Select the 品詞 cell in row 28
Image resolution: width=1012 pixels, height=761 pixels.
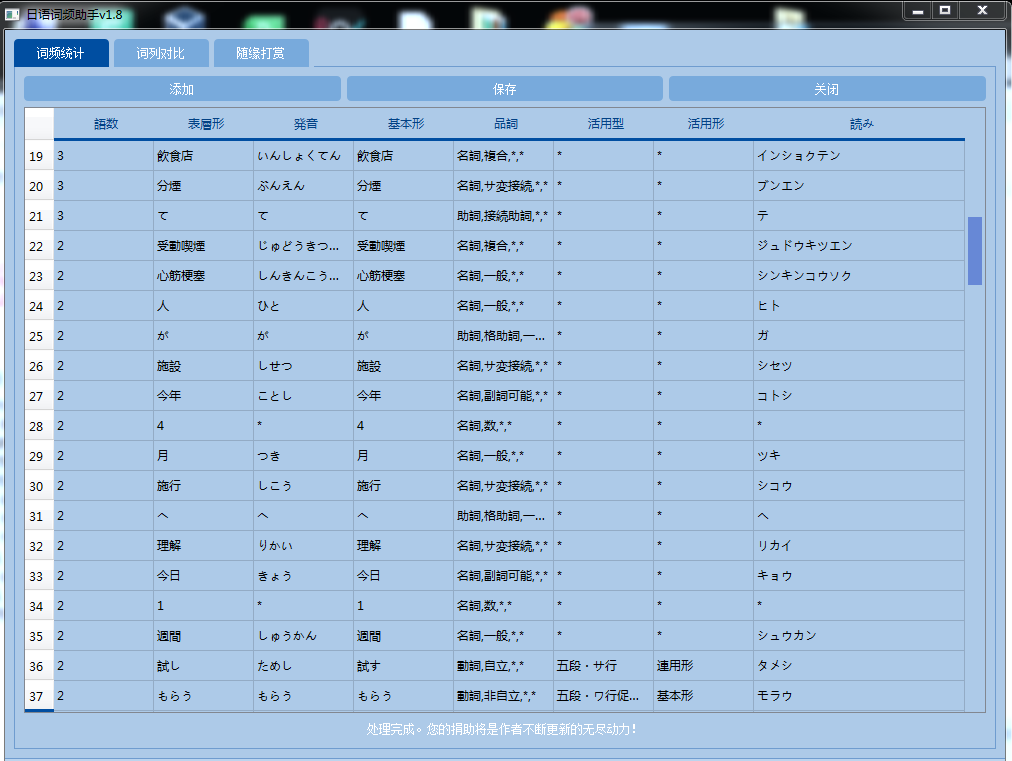pyautogui.click(x=503, y=425)
